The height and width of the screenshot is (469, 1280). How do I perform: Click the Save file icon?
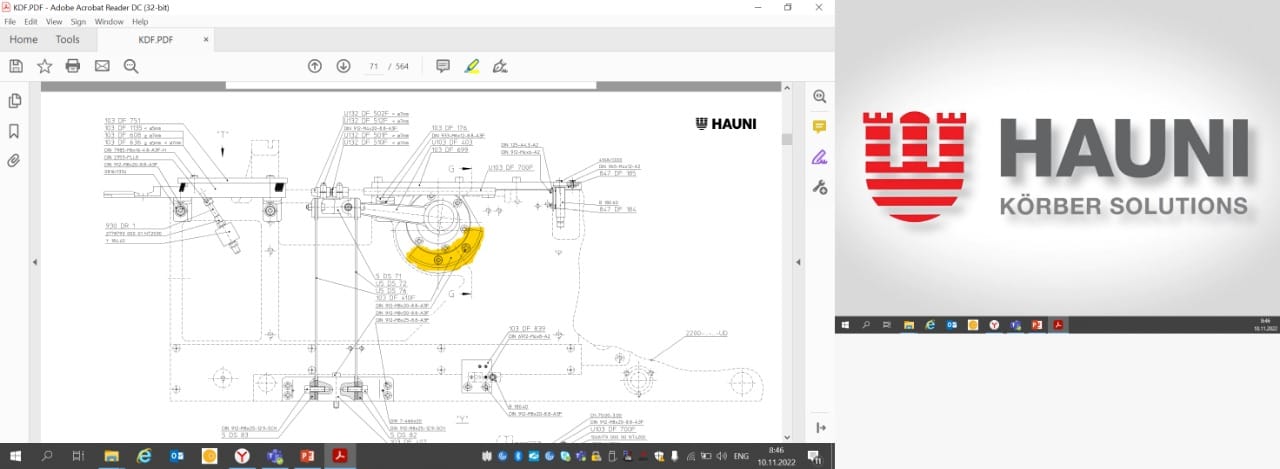pyautogui.click(x=16, y=66)
